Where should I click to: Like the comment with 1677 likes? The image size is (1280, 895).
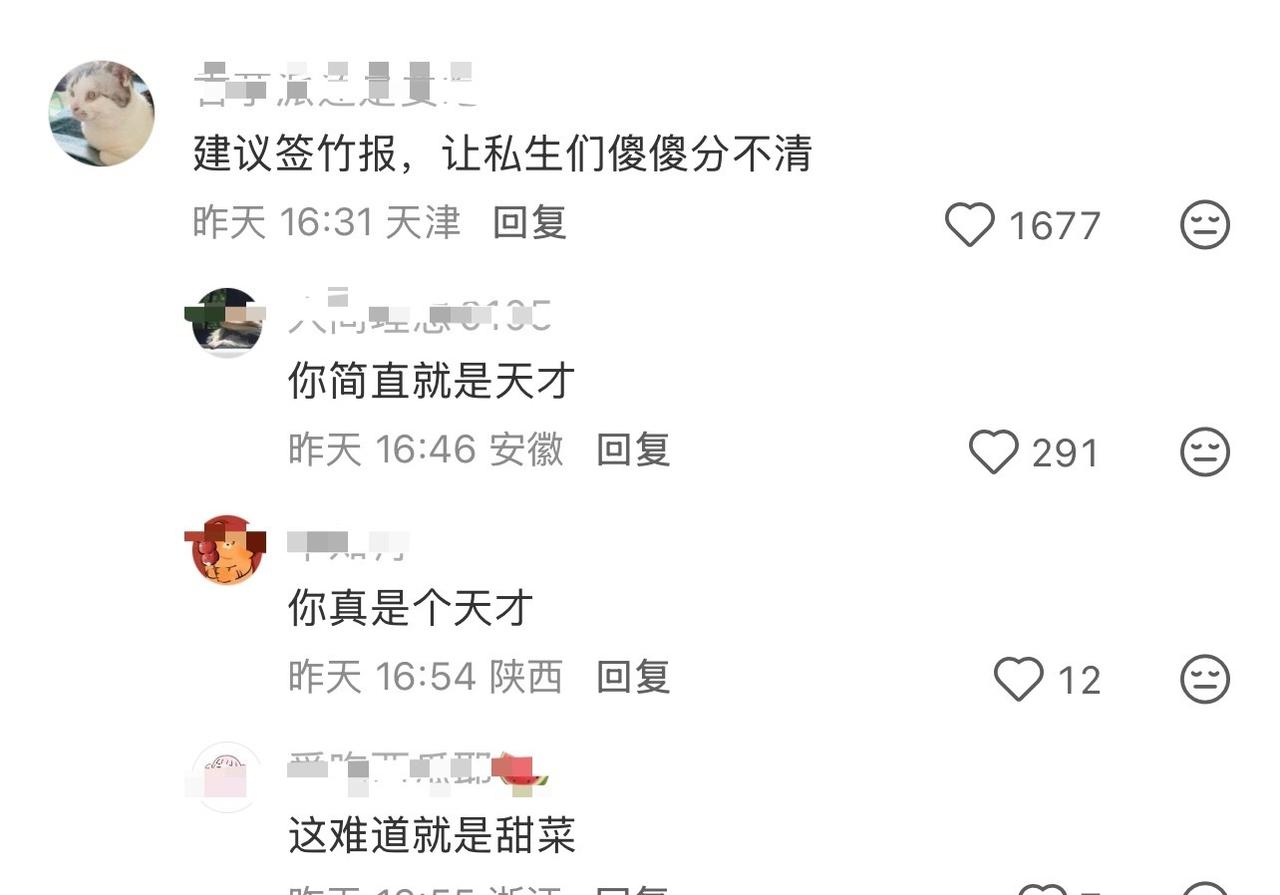point(970,225)
